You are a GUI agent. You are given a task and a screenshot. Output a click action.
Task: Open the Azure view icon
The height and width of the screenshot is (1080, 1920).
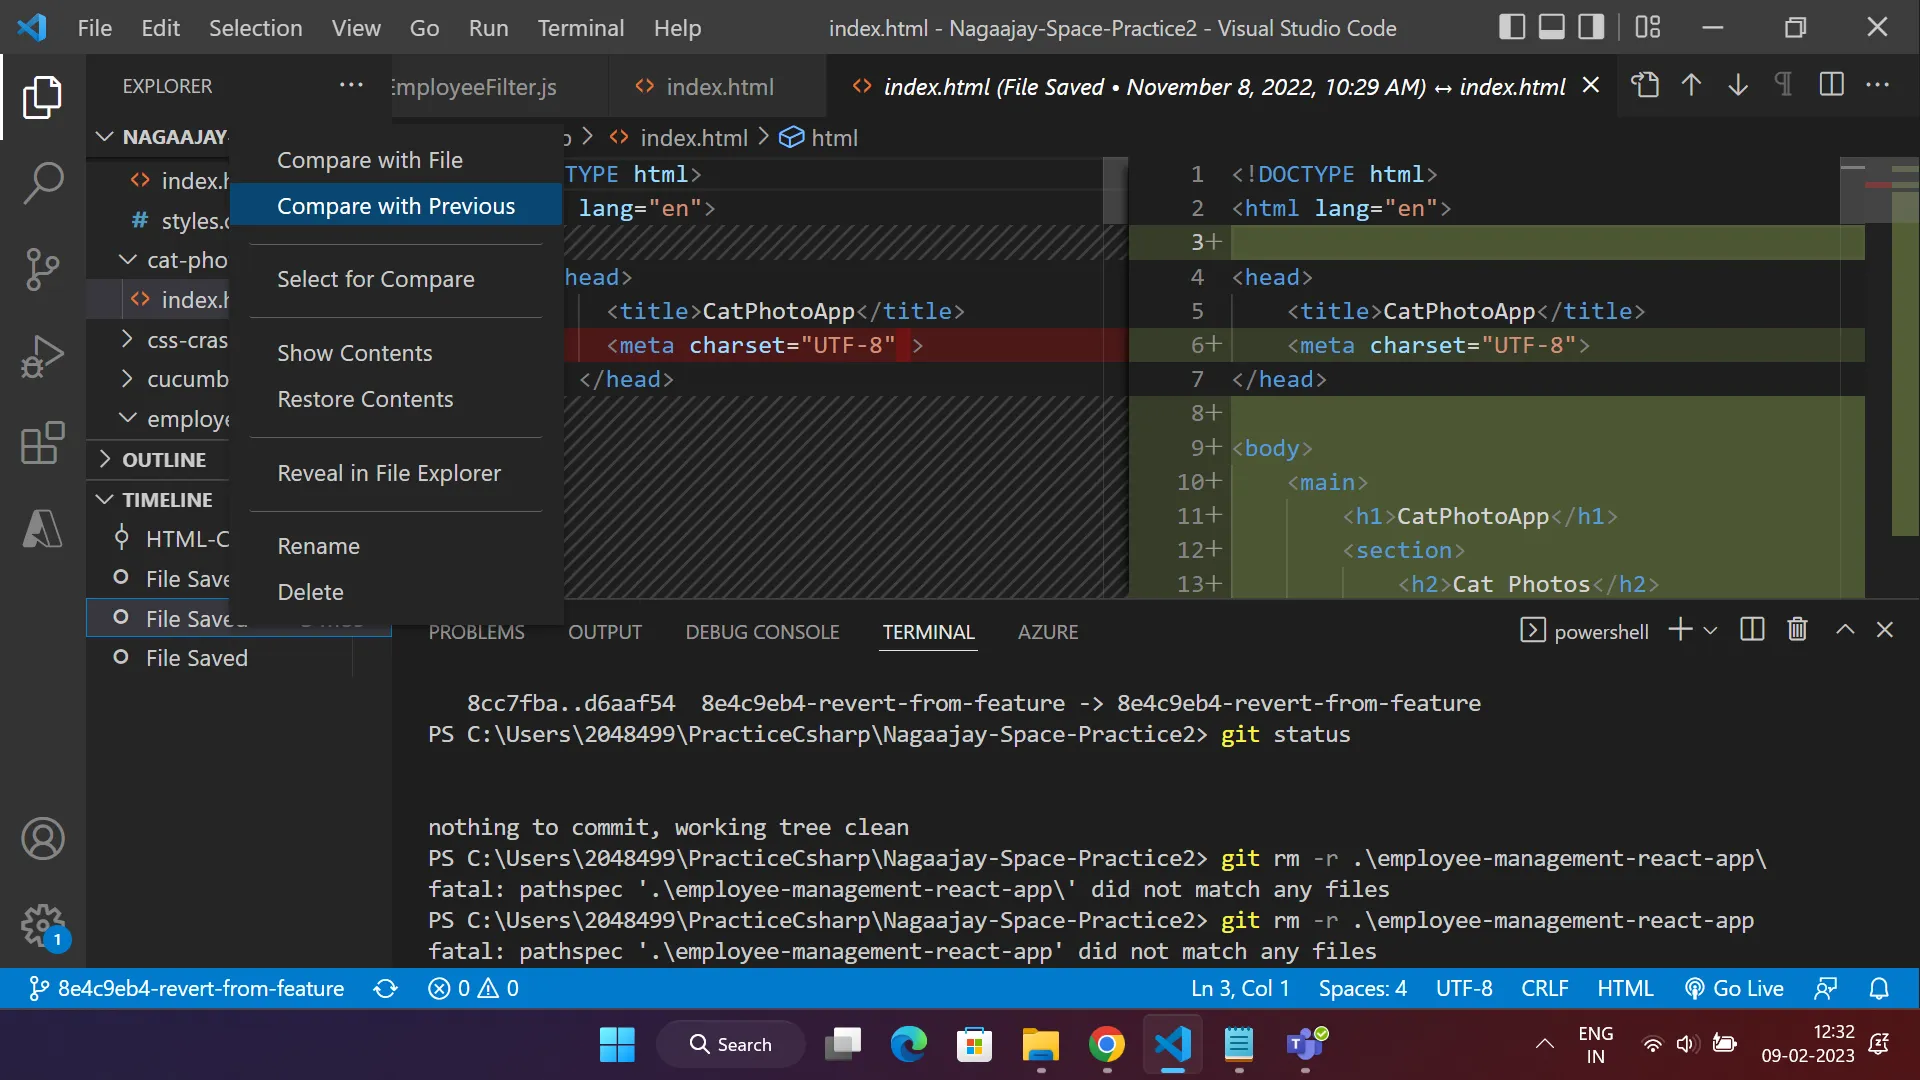point(42,528)
